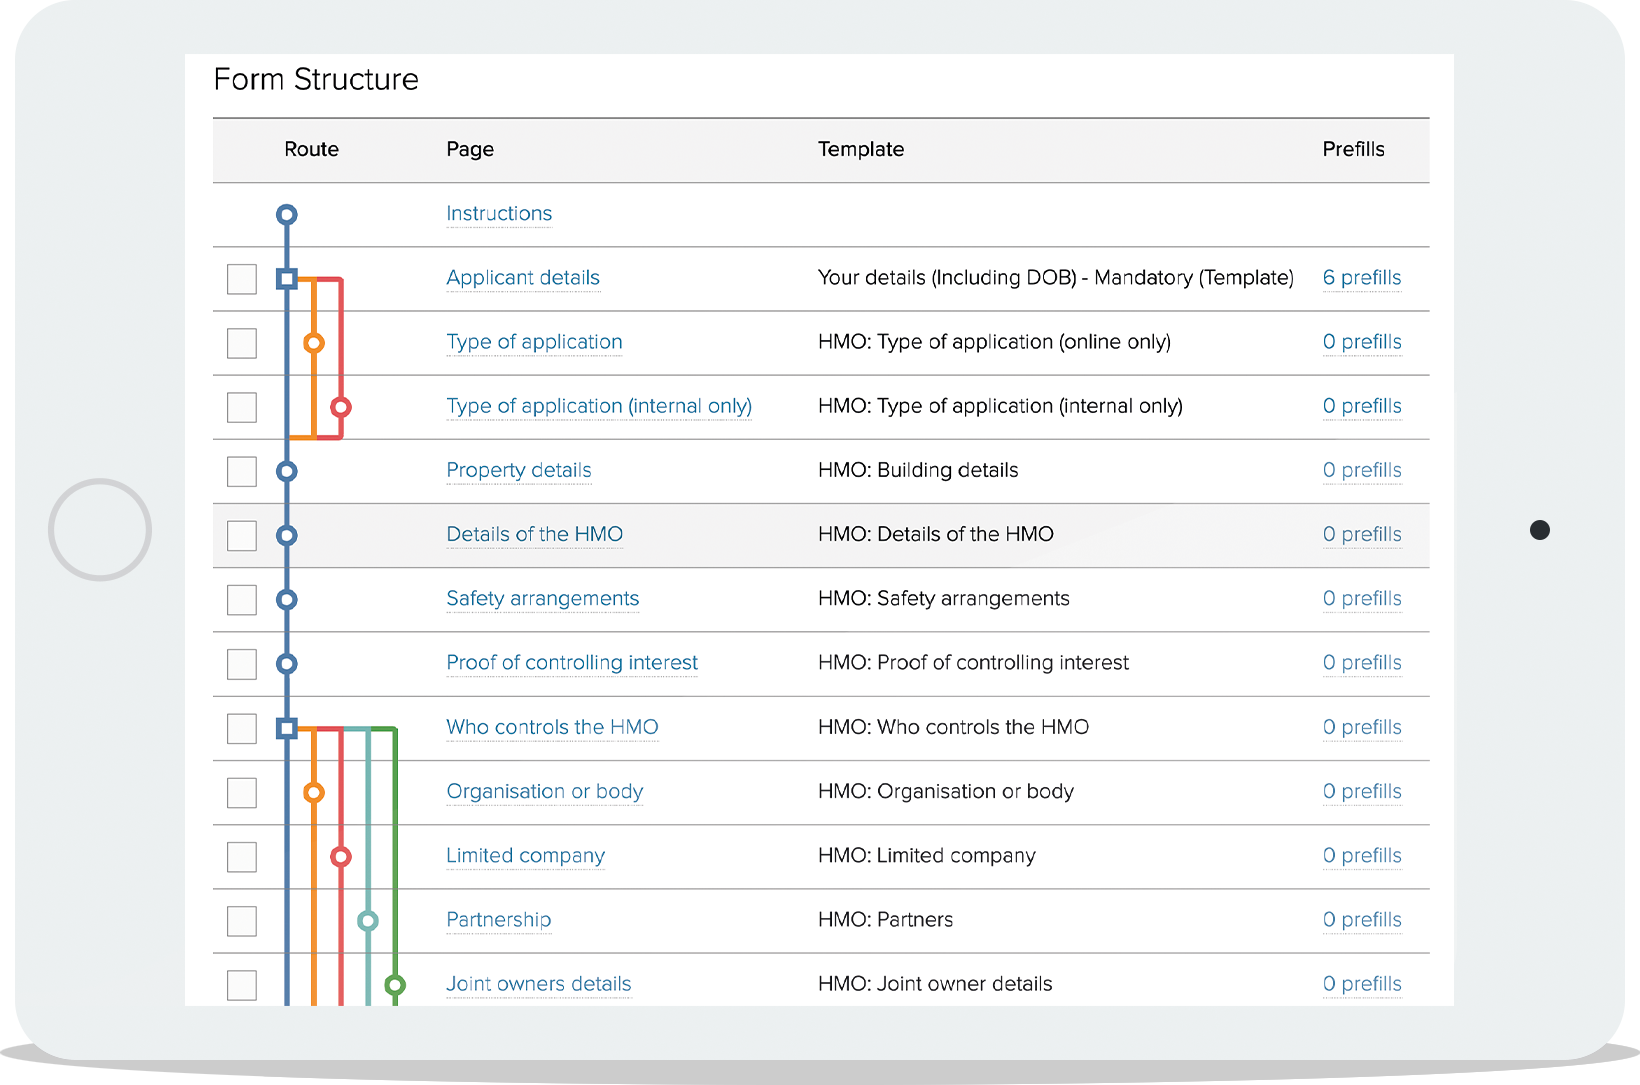1640x1085 pixels.
Task: Tick the Safety arrangements checkbox
Action: pyautogui.click(x=242, y=600)
